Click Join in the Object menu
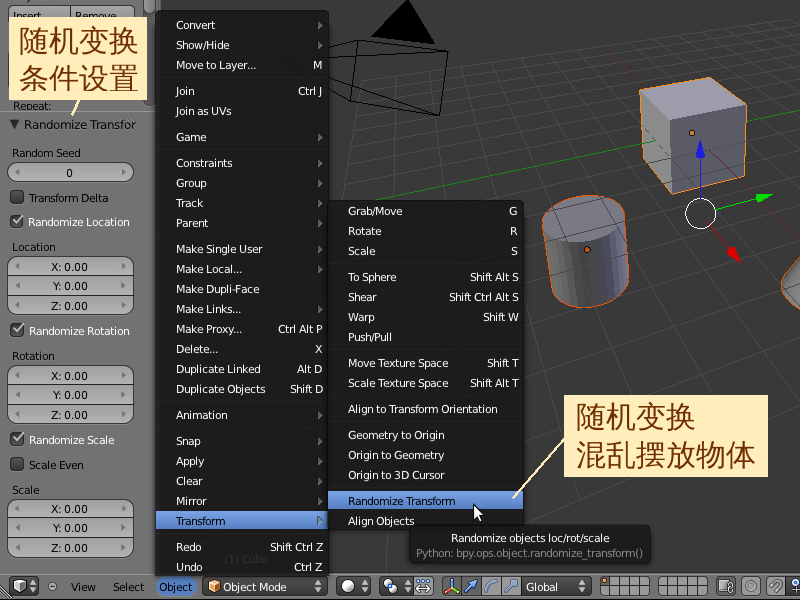 coord(242,91)
